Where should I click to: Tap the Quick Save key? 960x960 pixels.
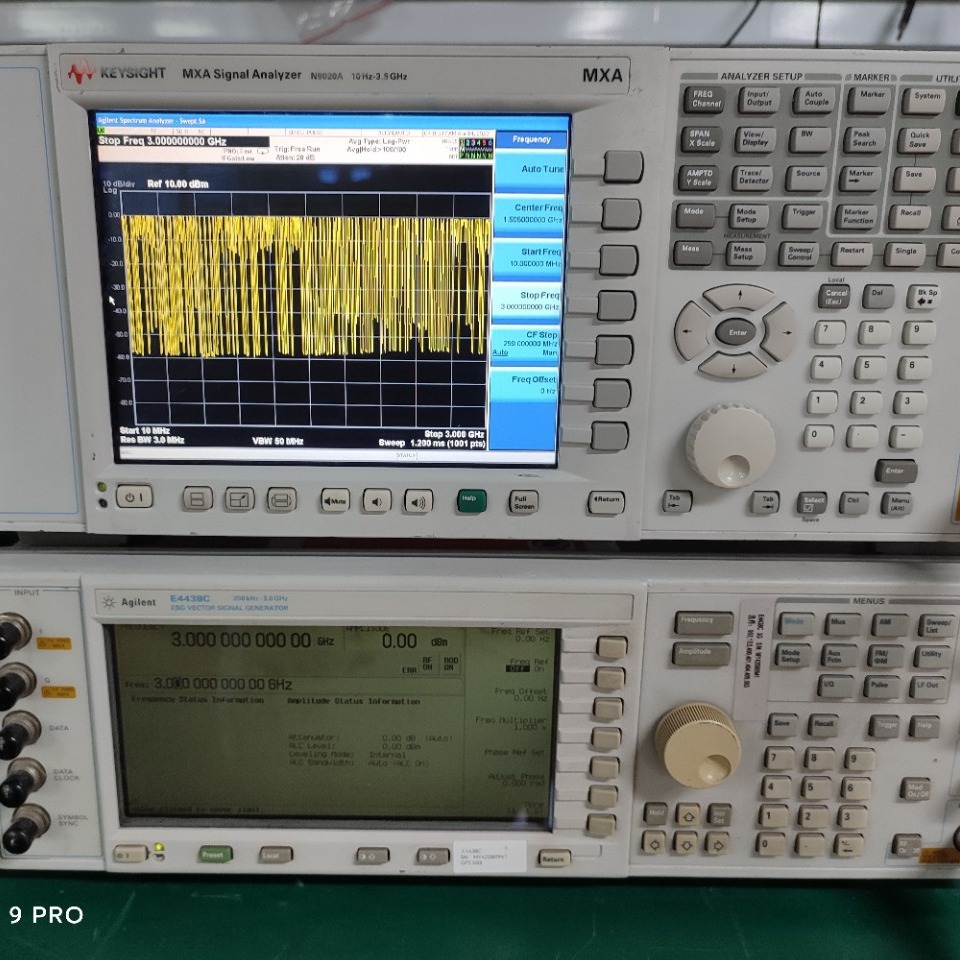pyautogui.click(x=918, y=140)
